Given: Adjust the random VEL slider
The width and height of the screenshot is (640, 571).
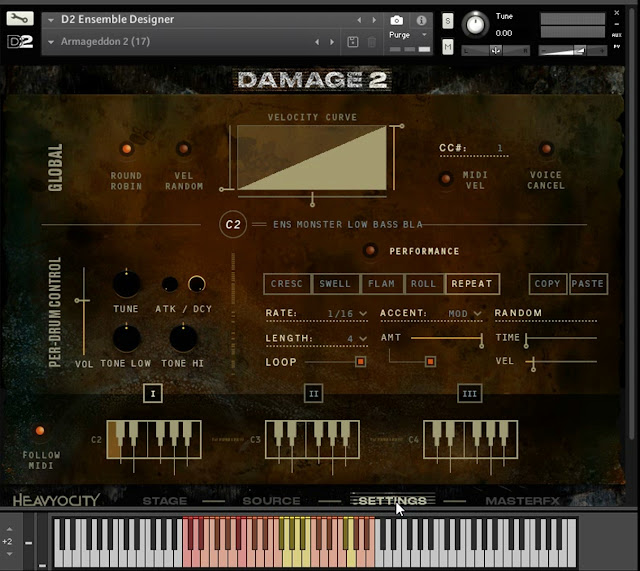Looking at the screenshot, I should pos(561,362).
